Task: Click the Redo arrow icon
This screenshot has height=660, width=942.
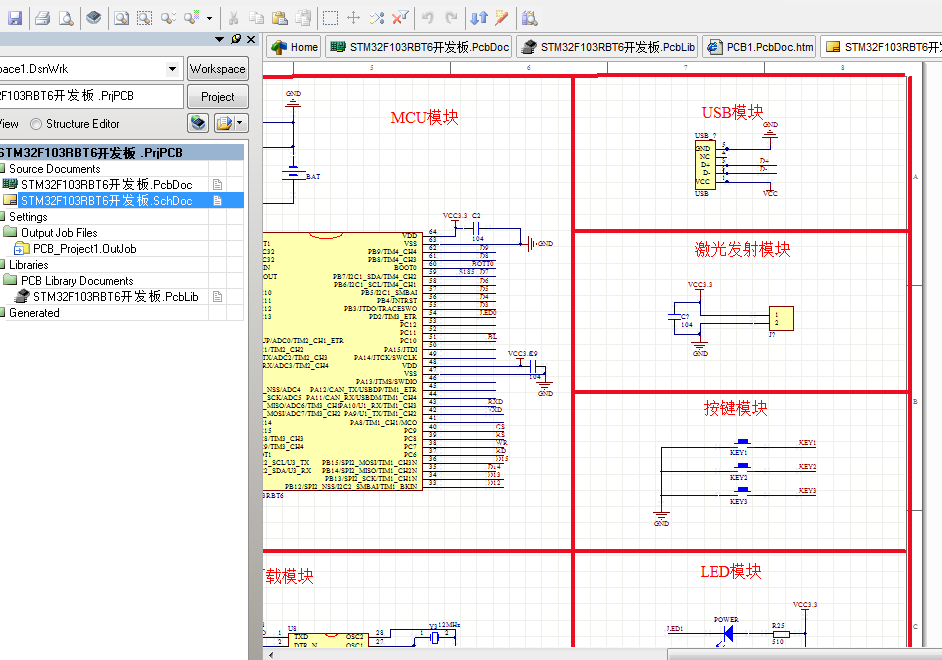Action: coord(451,18)
